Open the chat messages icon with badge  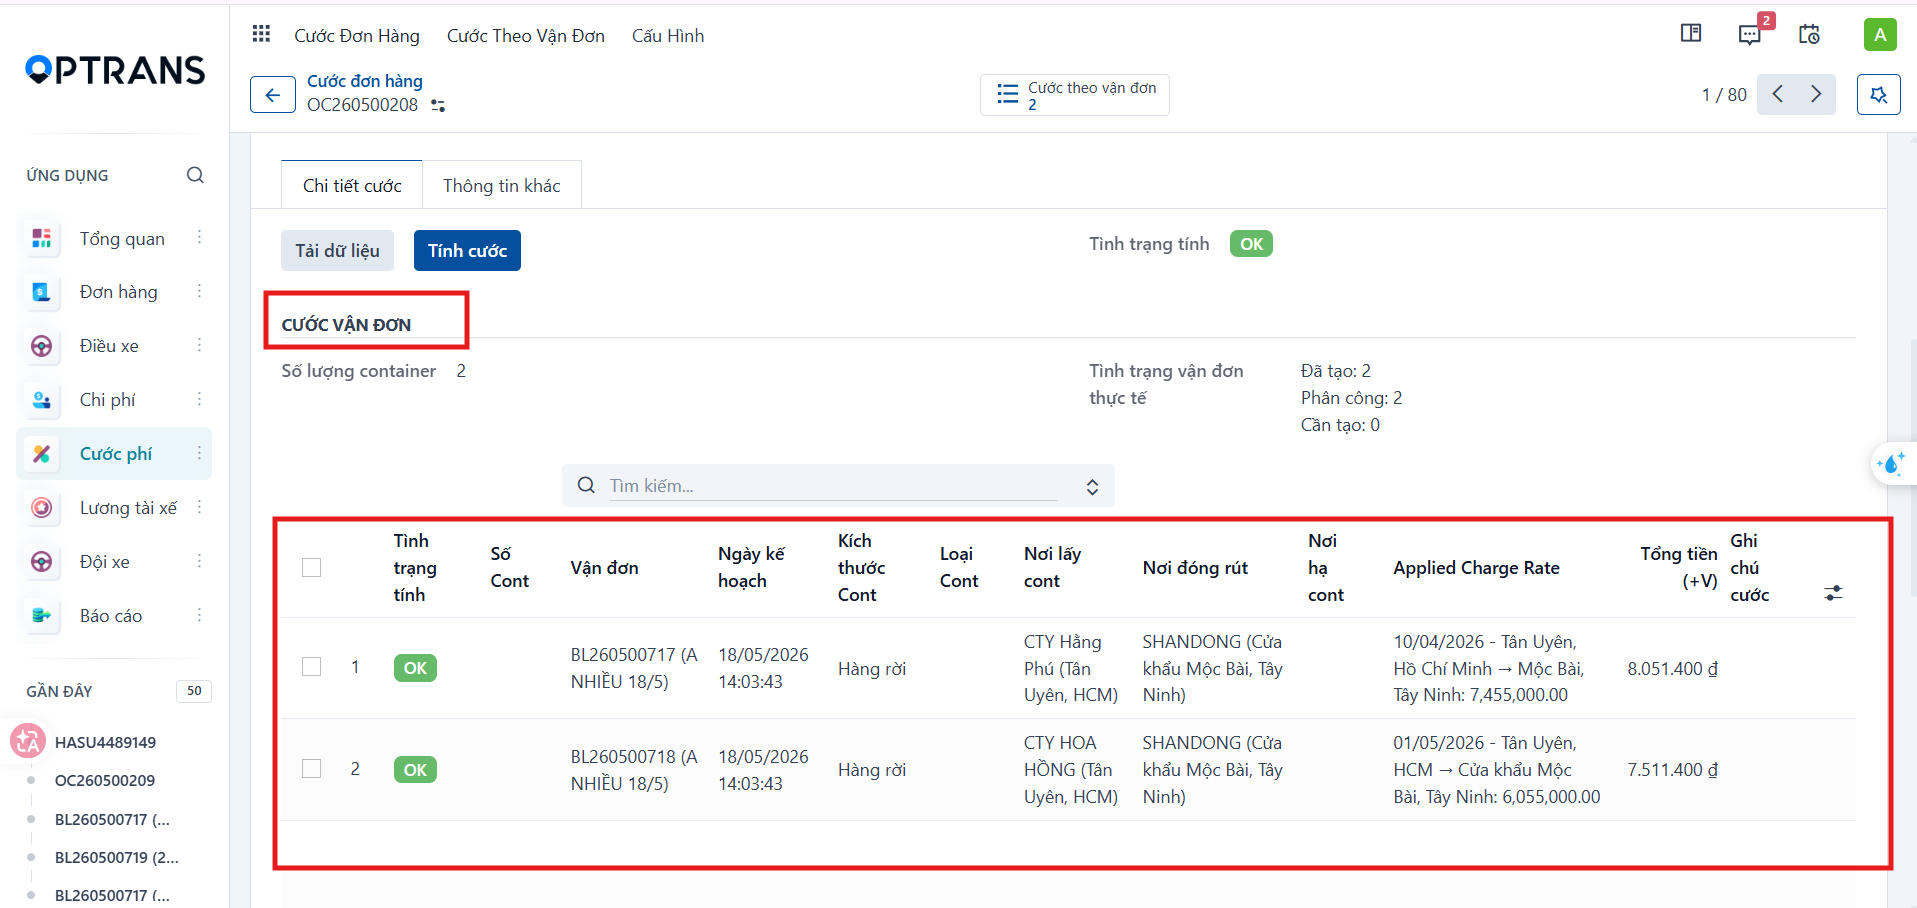click(x=1749, y=35)
